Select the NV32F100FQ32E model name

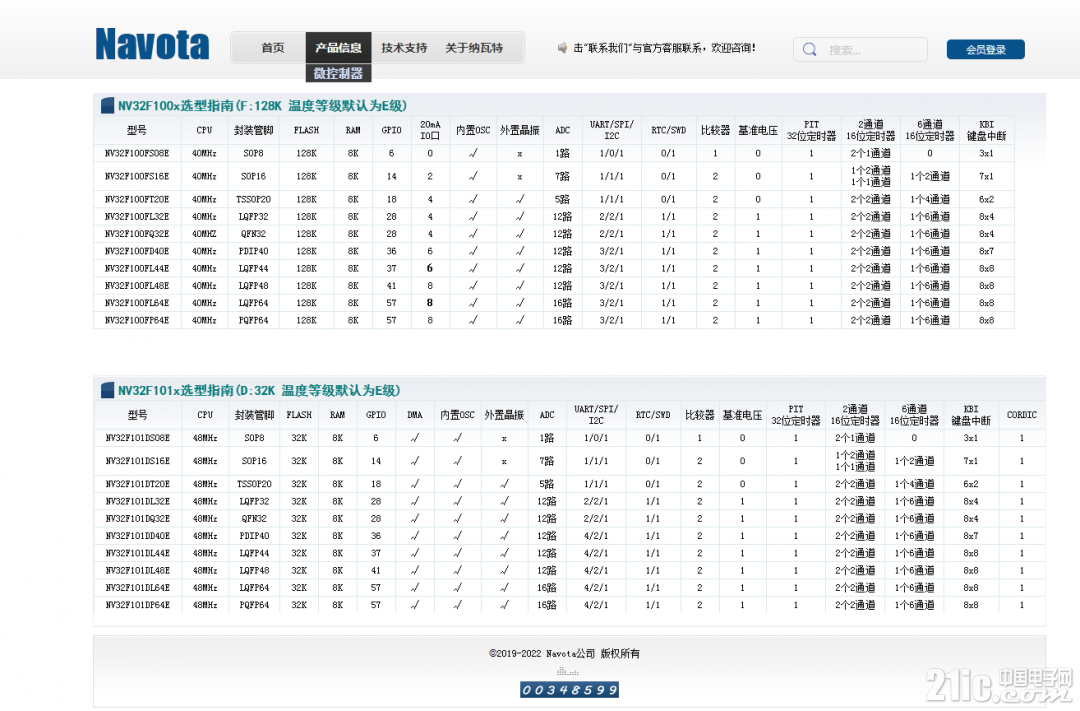click(137, 234)
